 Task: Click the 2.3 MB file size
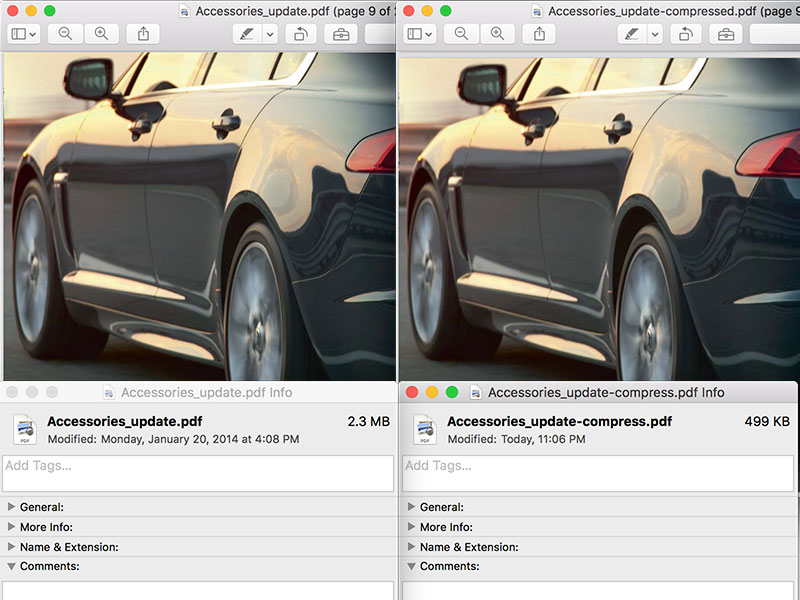[x=368, y=421]
